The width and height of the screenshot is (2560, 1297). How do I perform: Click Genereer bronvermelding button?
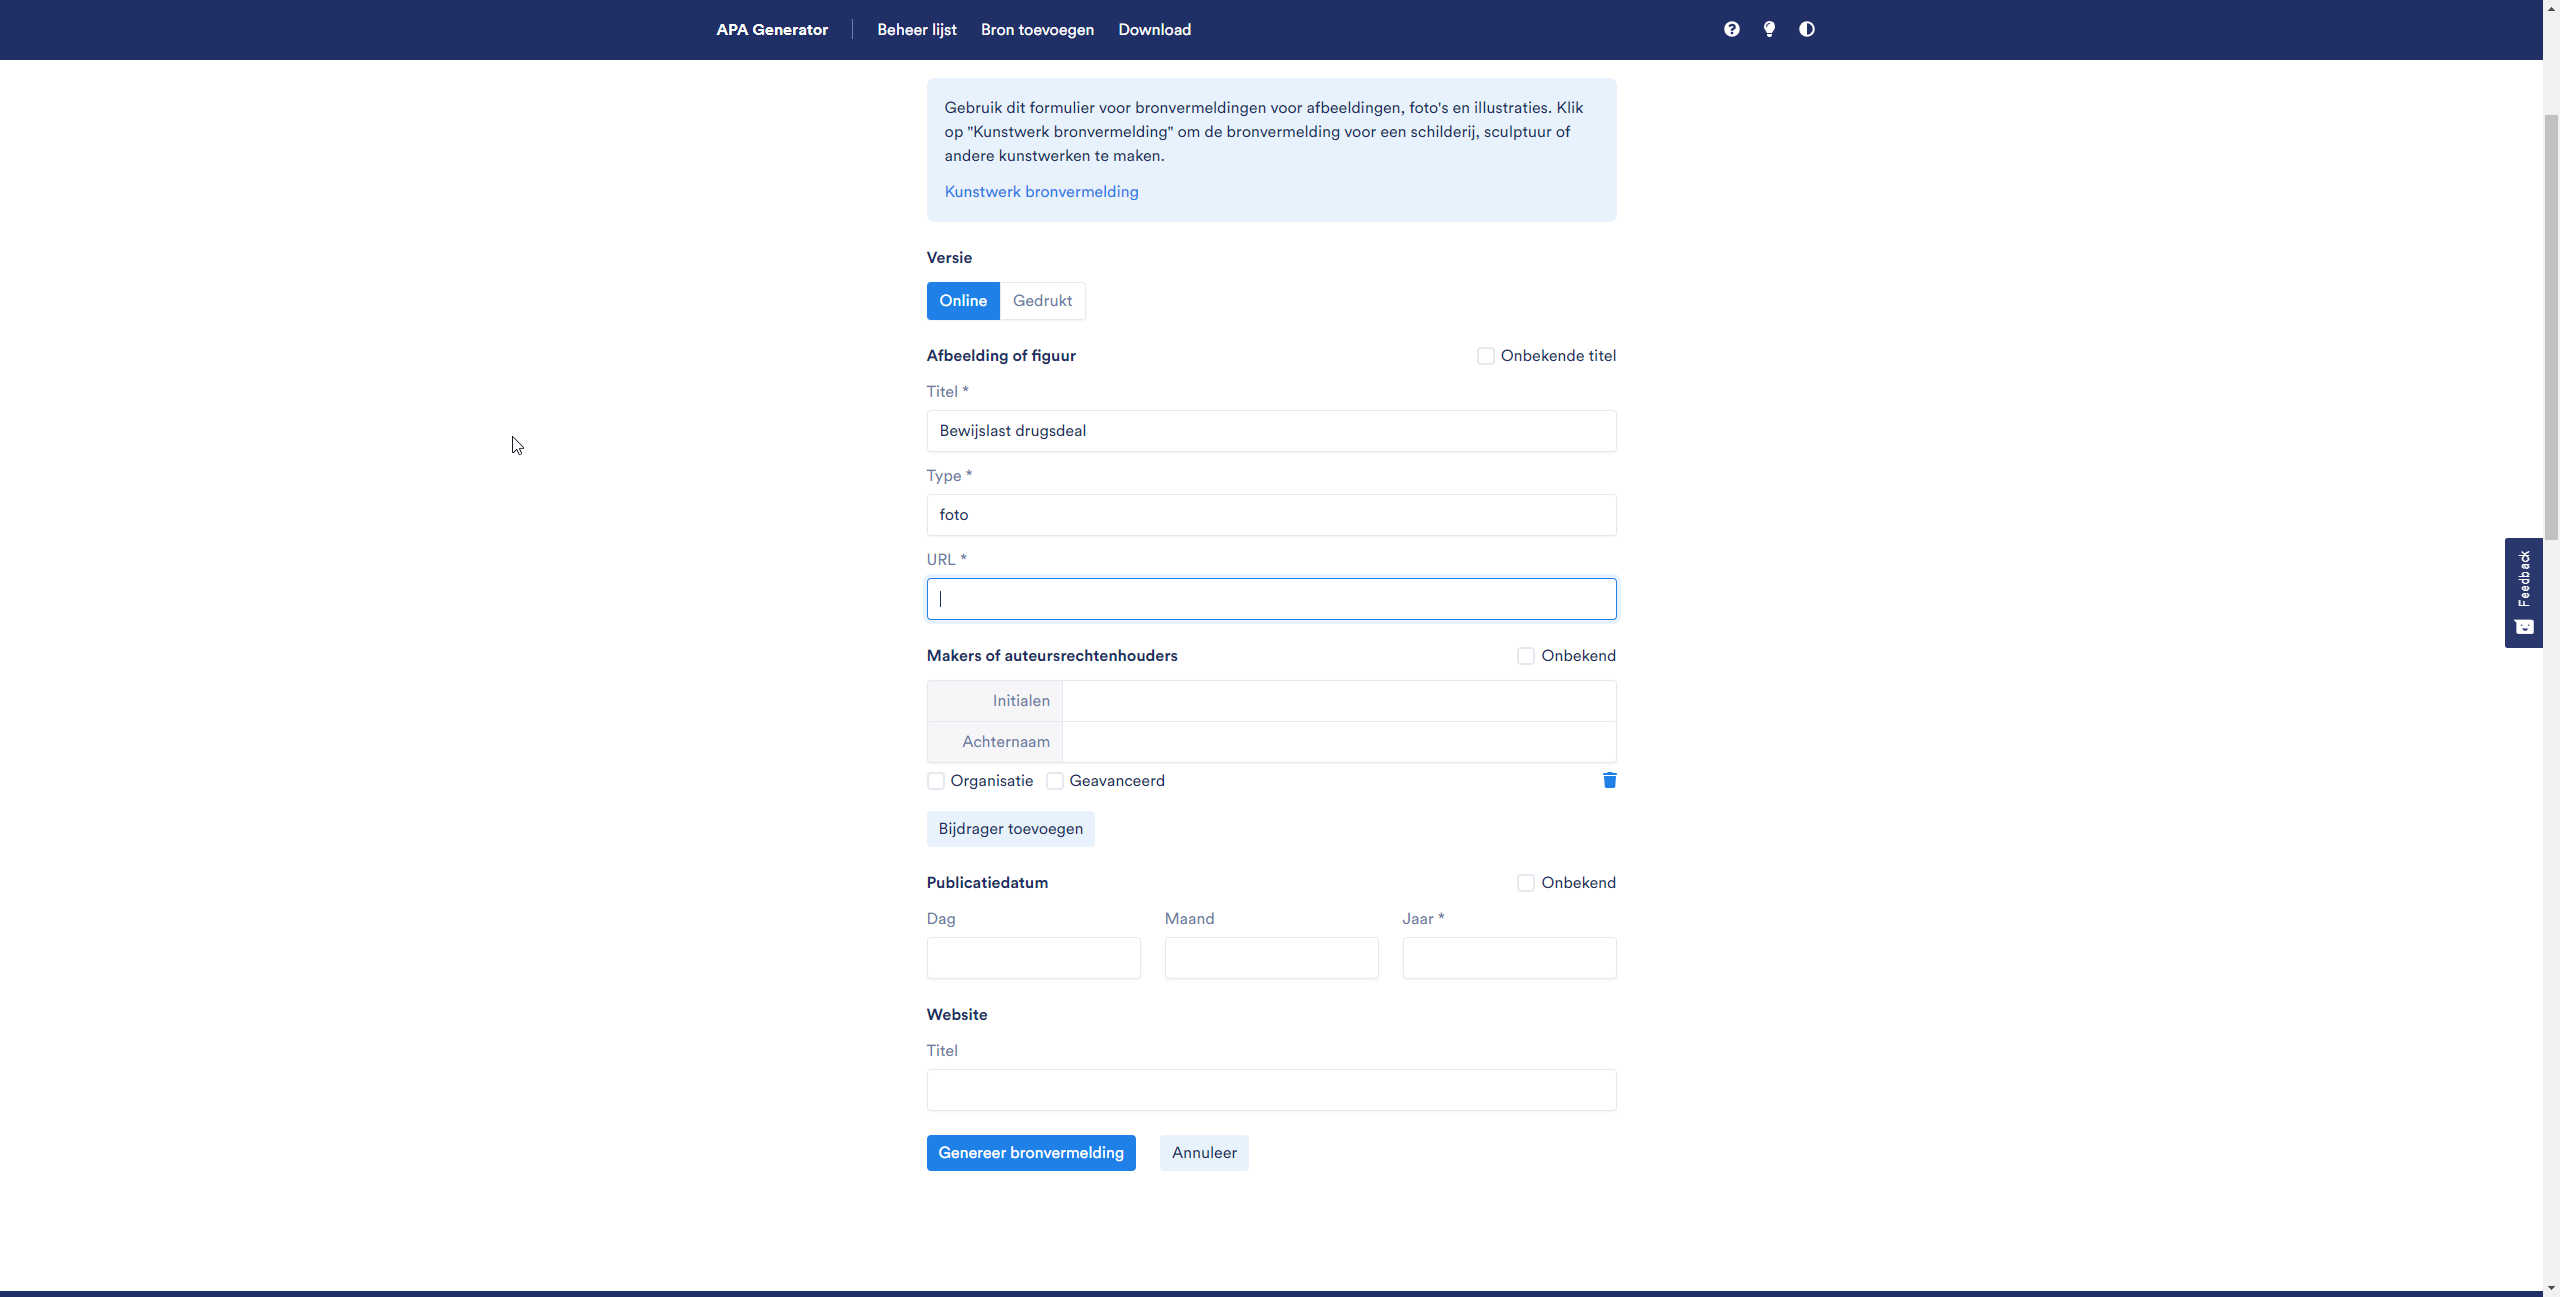pos(1030,1153)
